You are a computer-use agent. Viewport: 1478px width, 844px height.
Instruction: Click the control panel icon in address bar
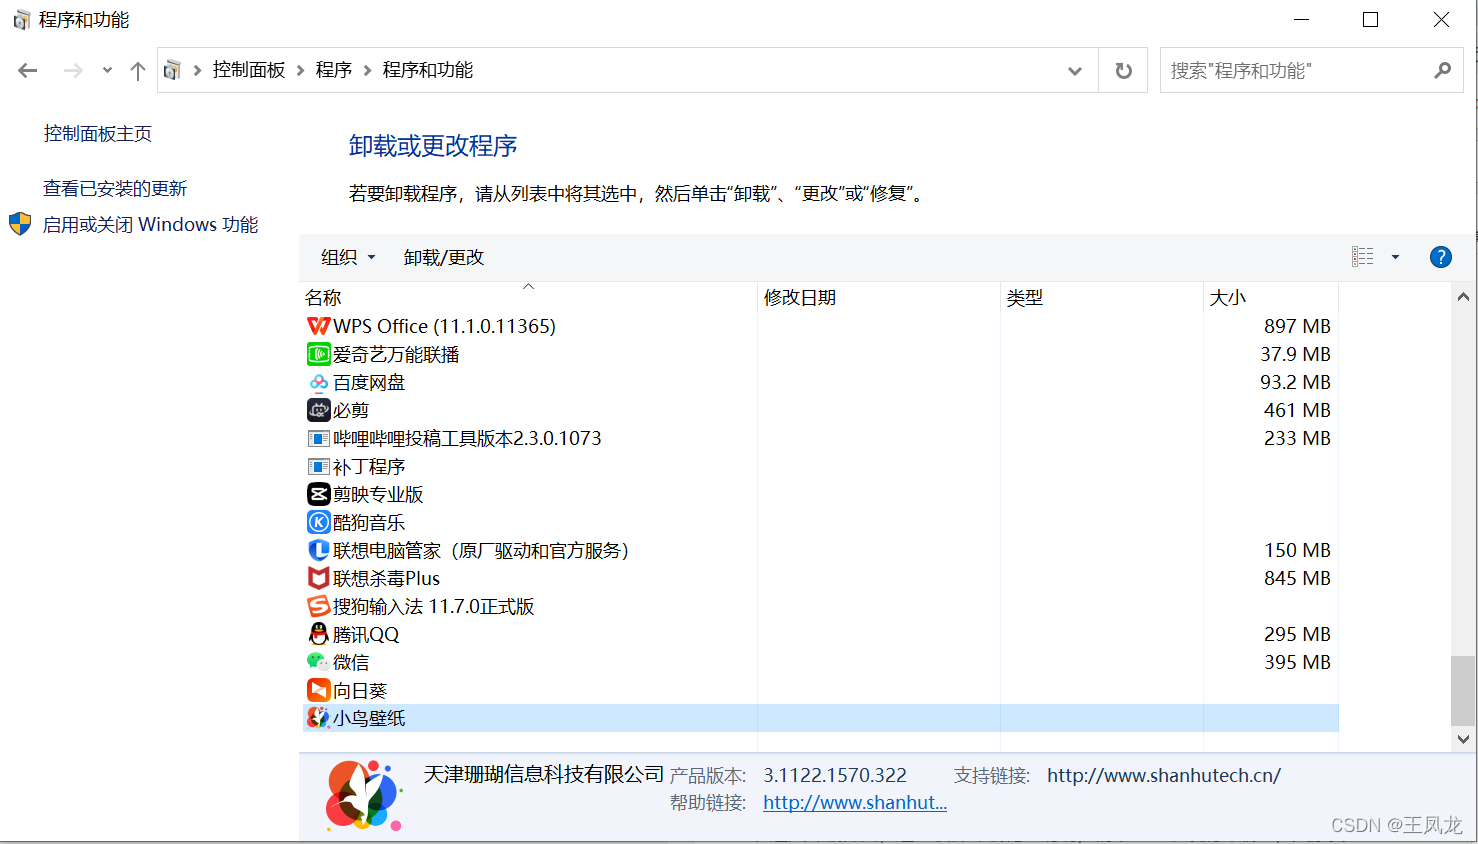[172, 70]
